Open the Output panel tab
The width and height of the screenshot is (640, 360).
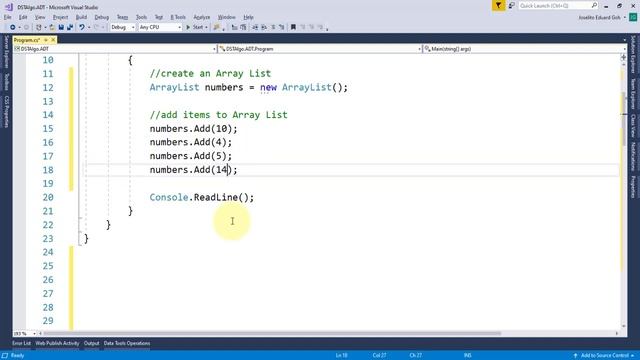pos(91,343)
